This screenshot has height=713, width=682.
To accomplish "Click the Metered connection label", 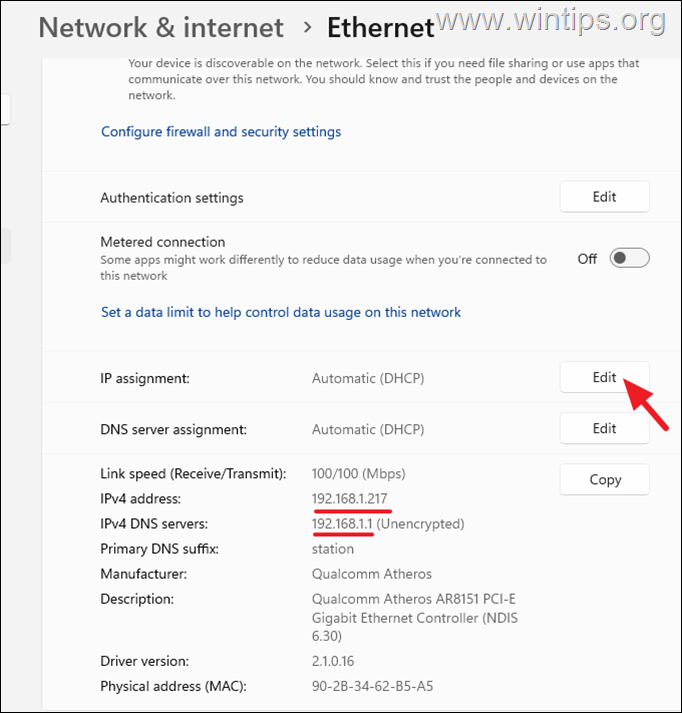I will [163, 242].
